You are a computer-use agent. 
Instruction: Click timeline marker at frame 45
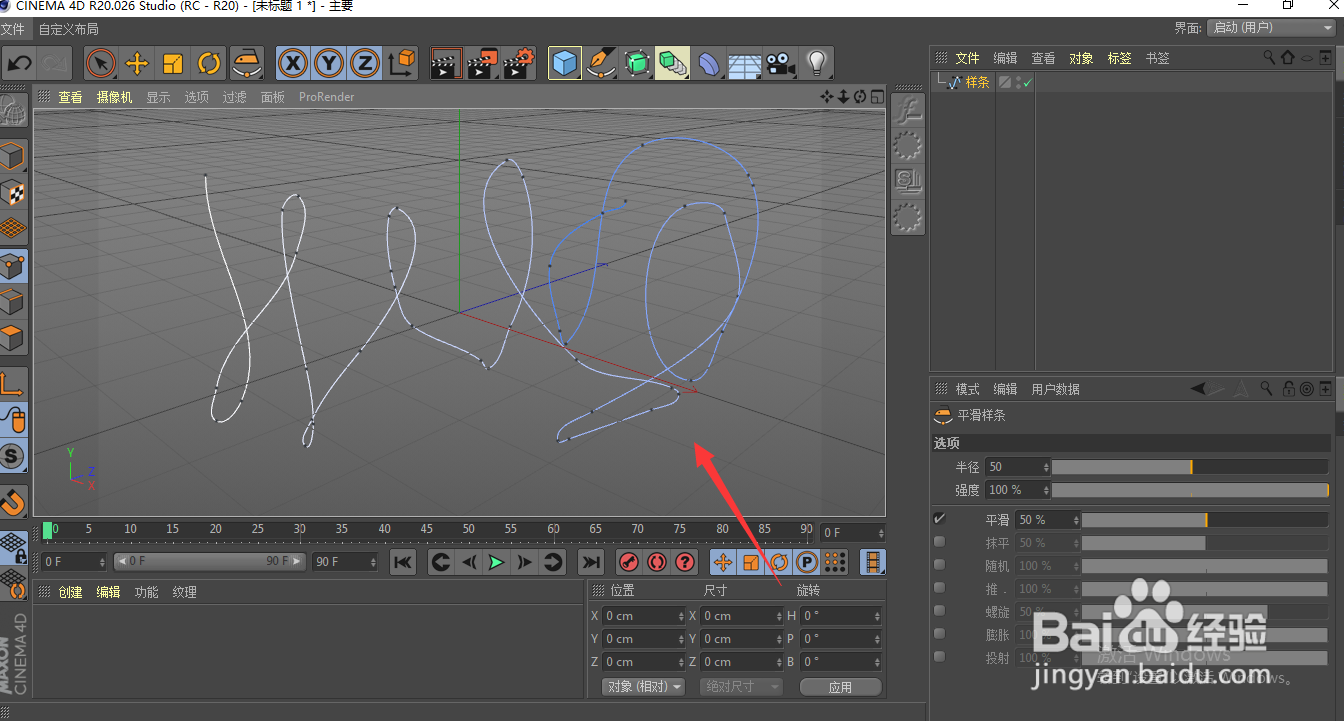(427, 529)
